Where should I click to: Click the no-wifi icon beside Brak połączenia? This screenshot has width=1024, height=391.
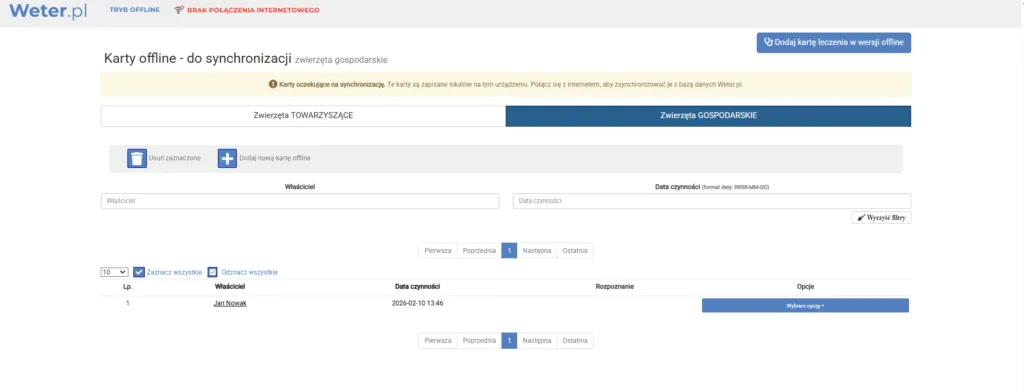(179, 10)
